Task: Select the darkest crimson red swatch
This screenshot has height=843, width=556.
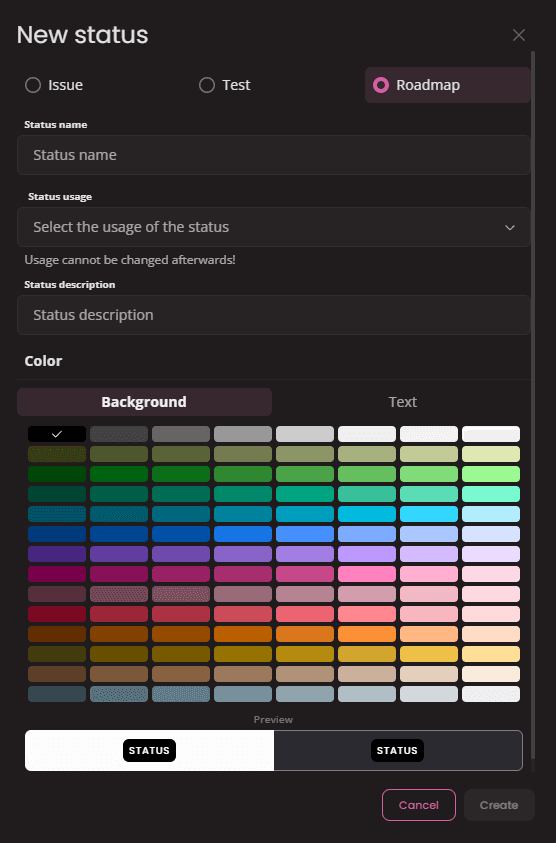Action: point(57,613)
